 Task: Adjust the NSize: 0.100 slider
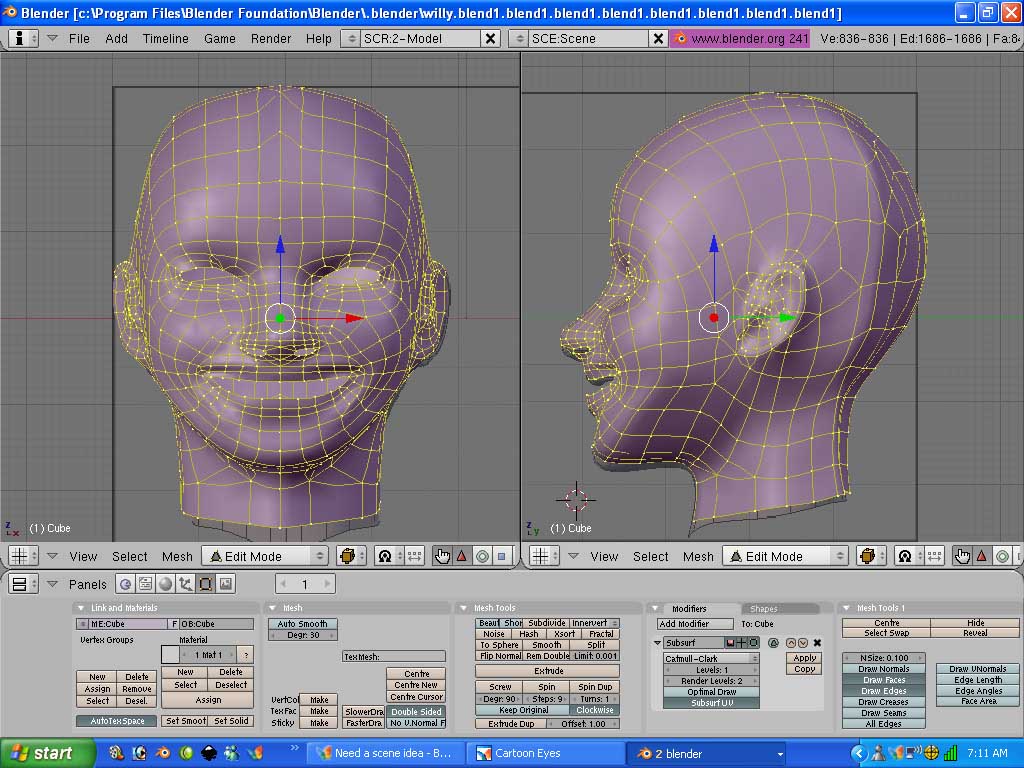coord(884,658)
